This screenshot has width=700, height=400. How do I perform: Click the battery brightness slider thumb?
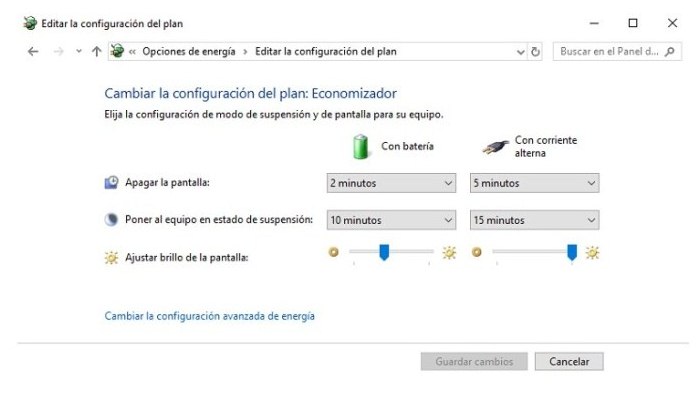coord(384,252)
